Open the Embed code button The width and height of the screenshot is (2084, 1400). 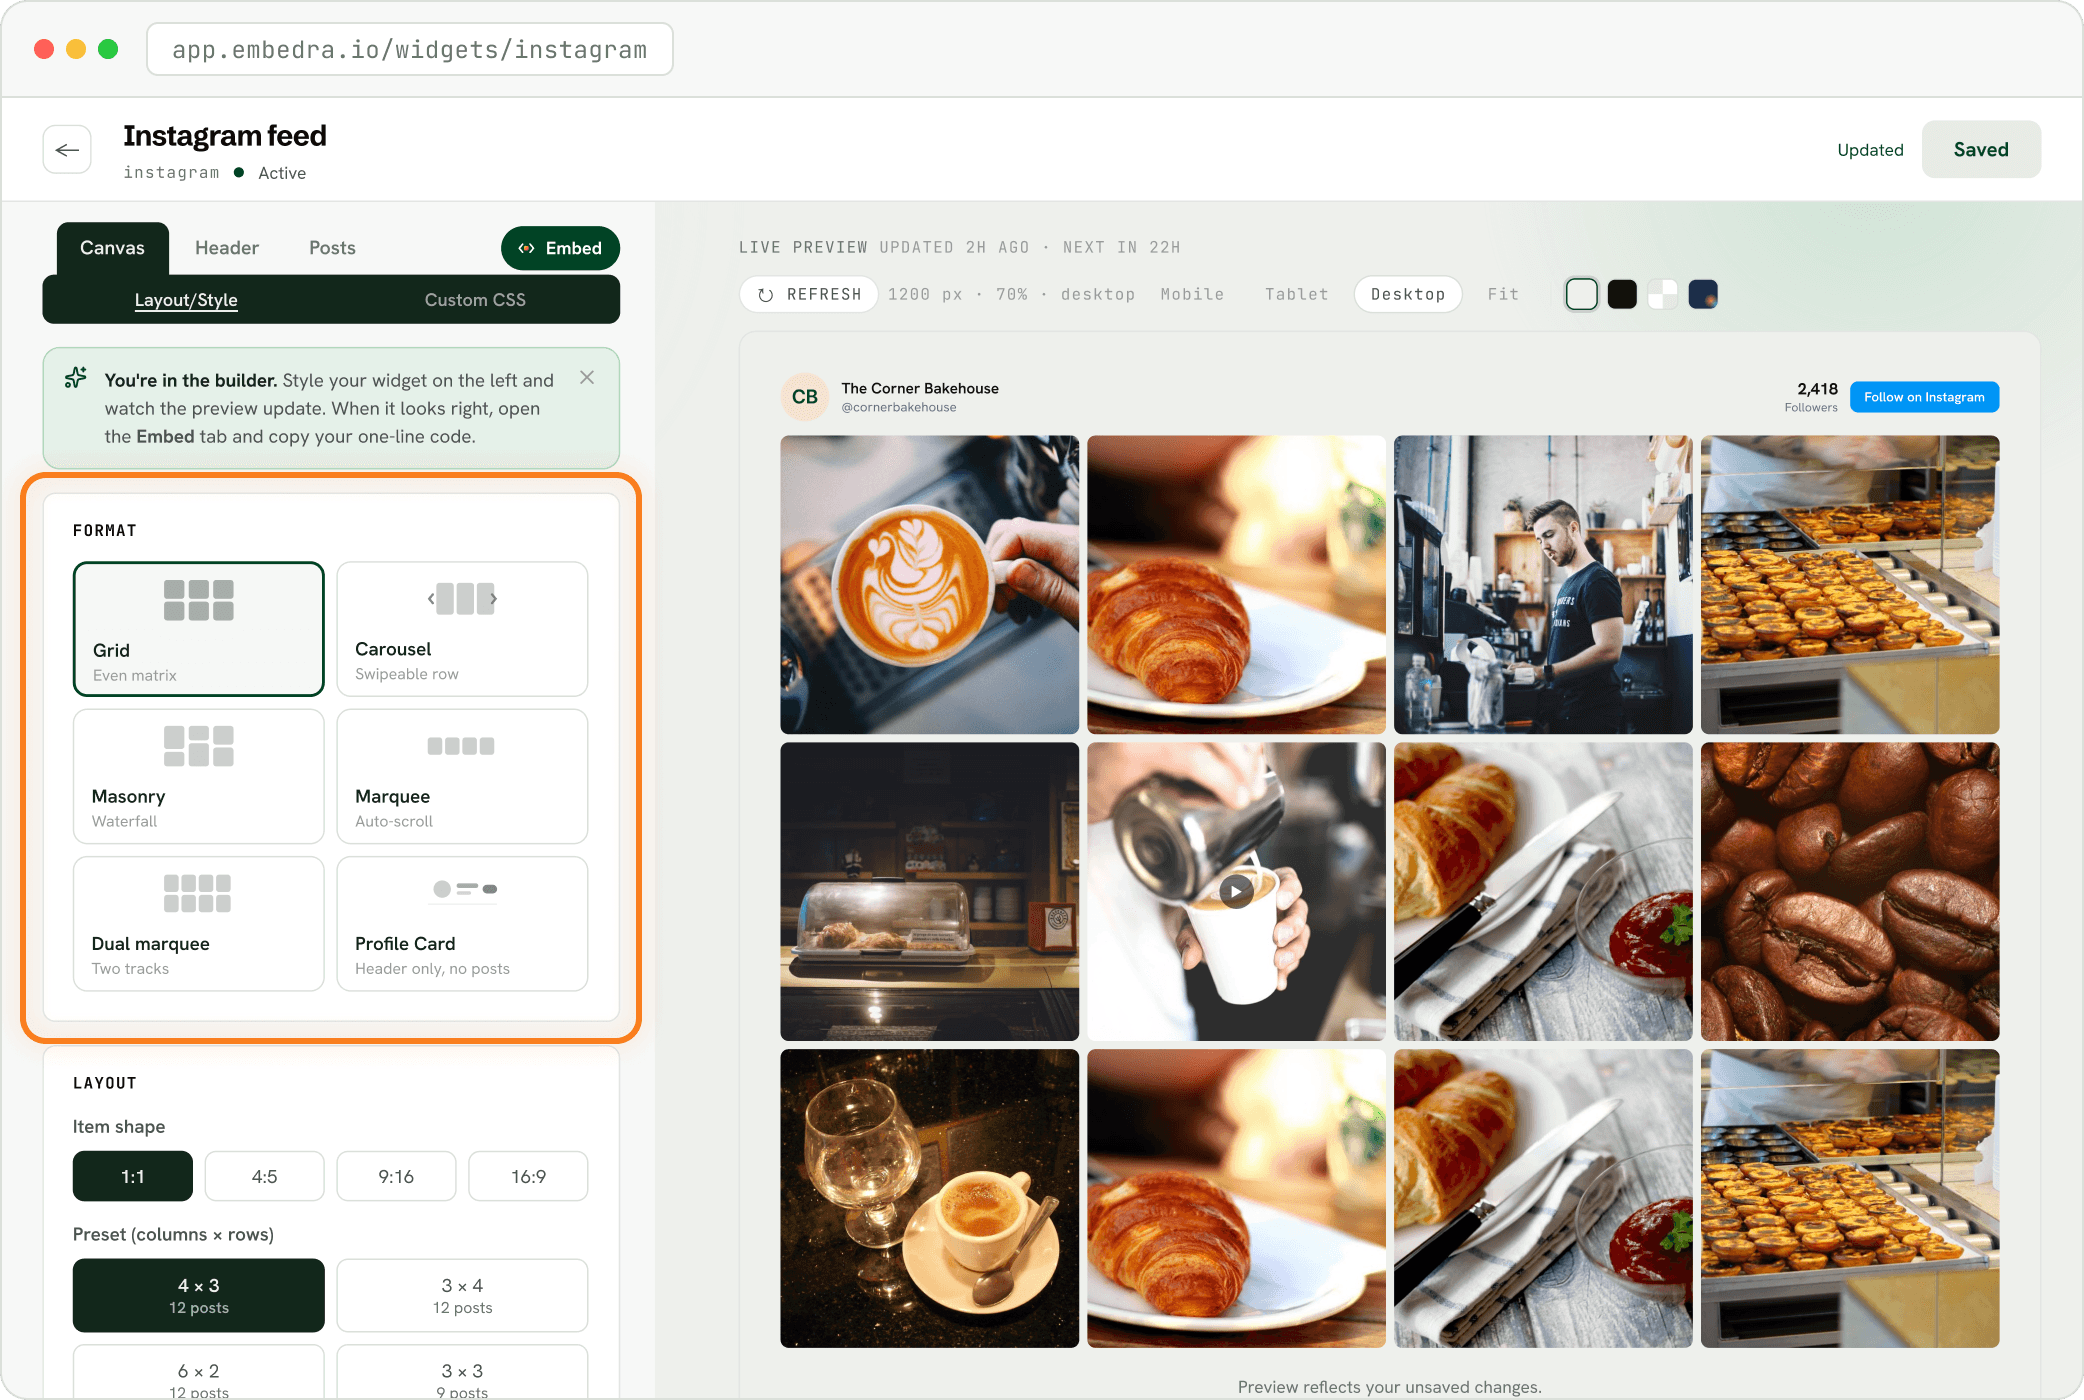560,248
